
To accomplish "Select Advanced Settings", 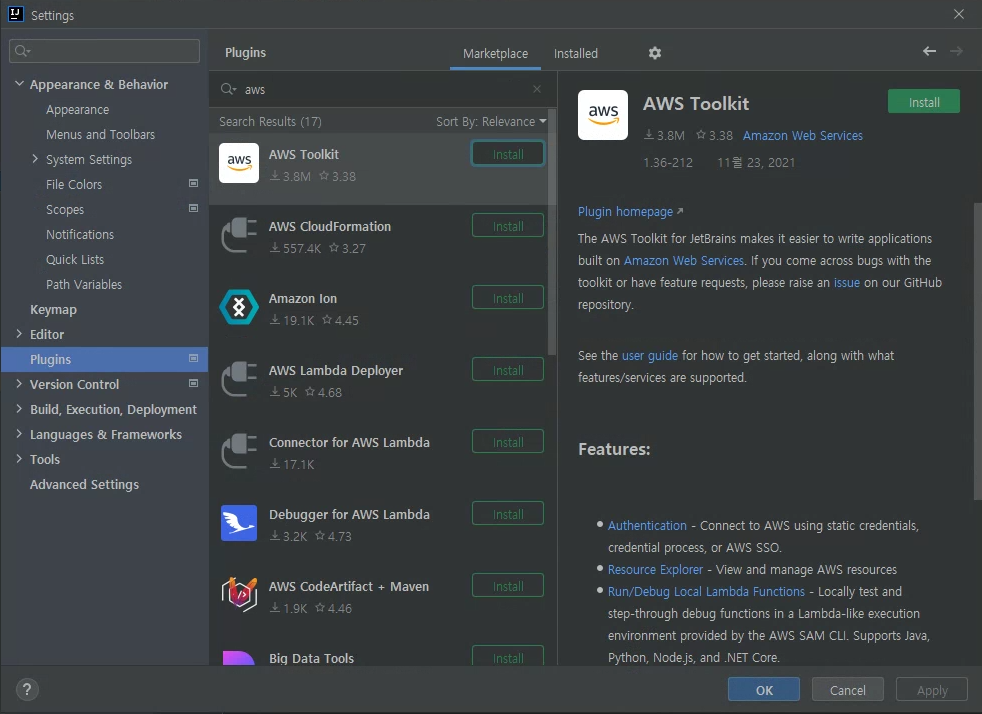I will (x=85, y=485).
